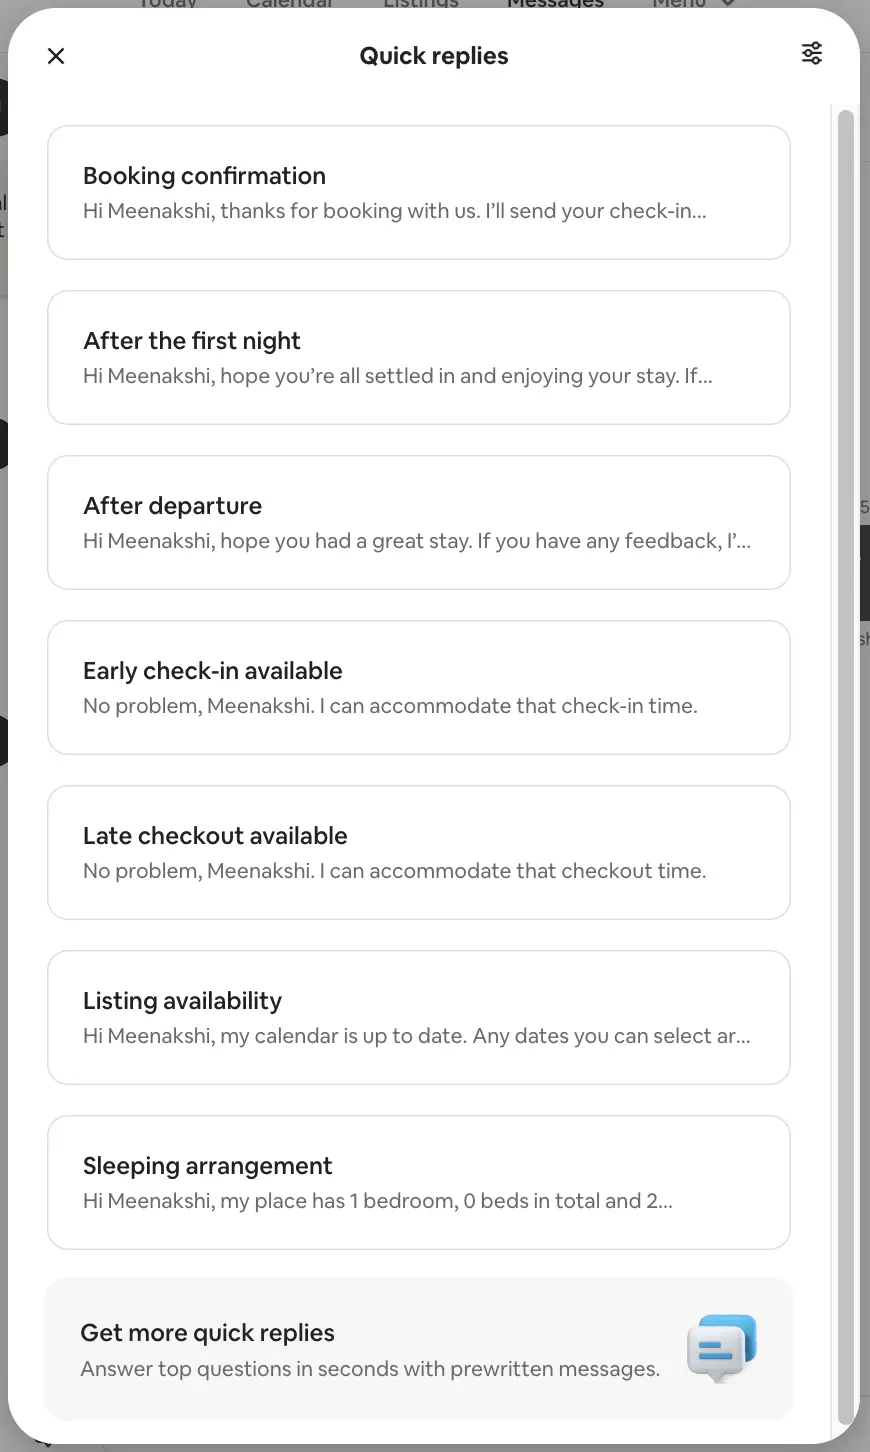Open quick replies settings sliders icon
This screenshot has width=870, height=1452.
point(812,54)
